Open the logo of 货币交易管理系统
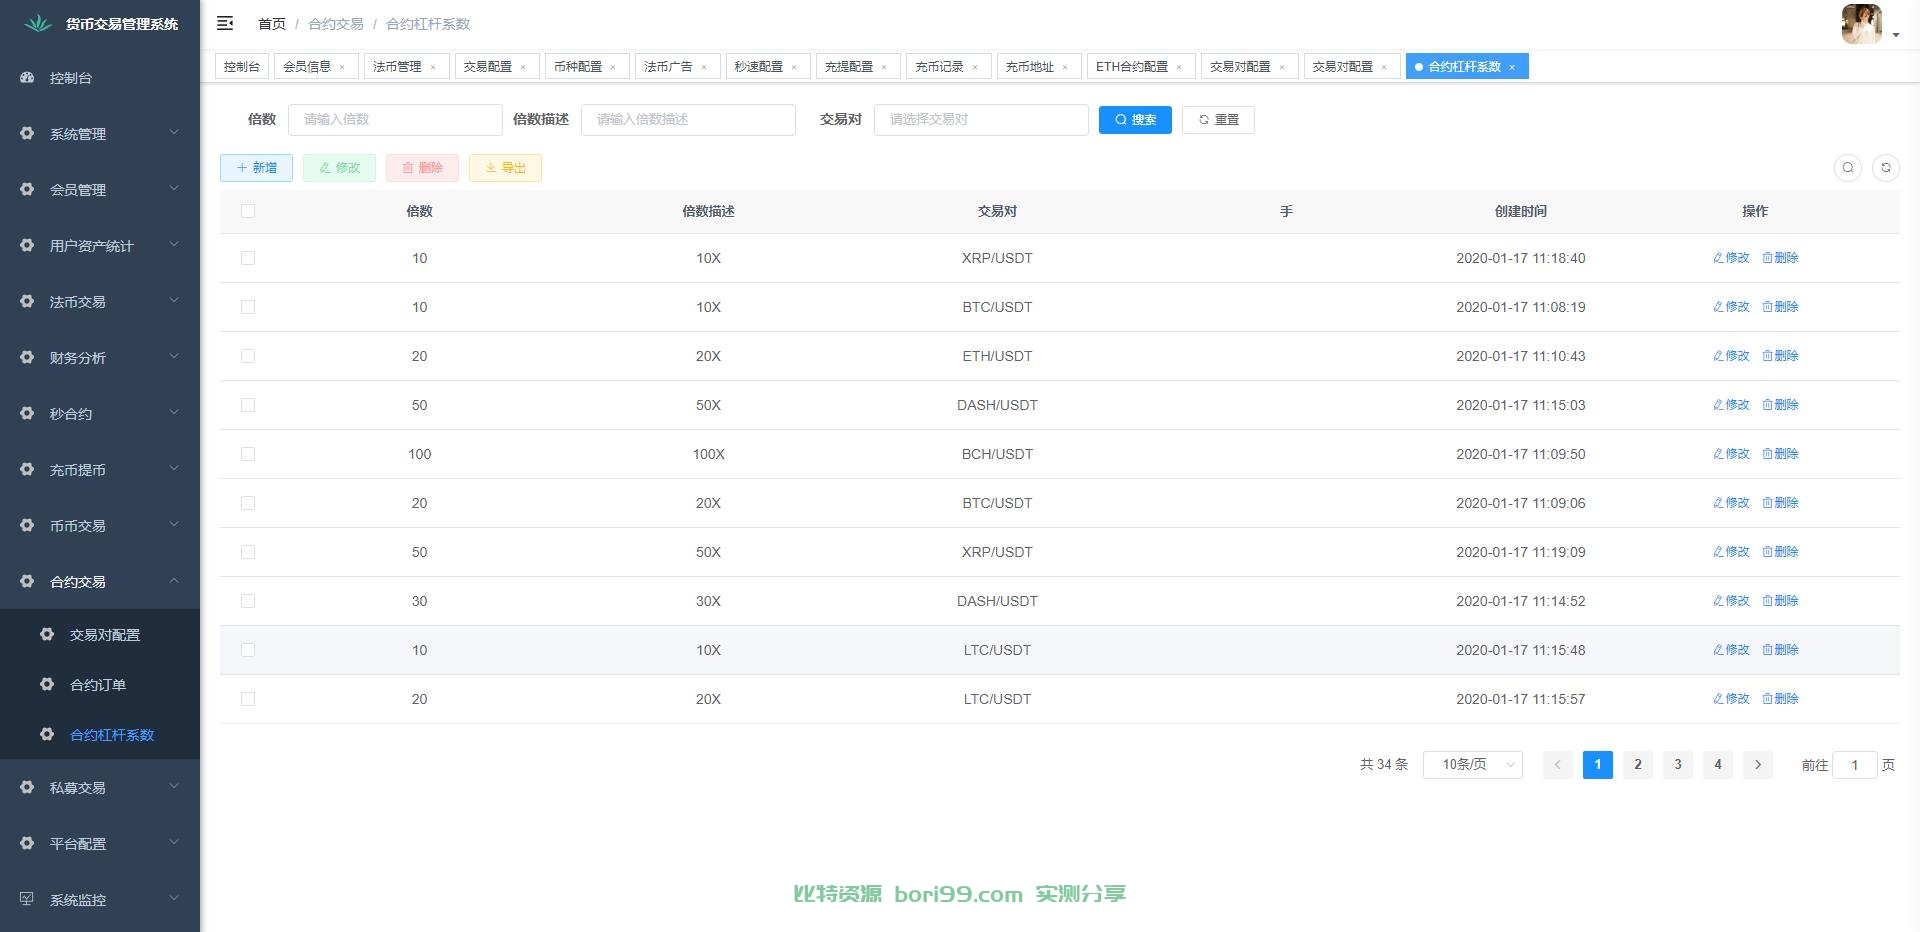Screen dimensions: 1920x932 pos(38,23)
